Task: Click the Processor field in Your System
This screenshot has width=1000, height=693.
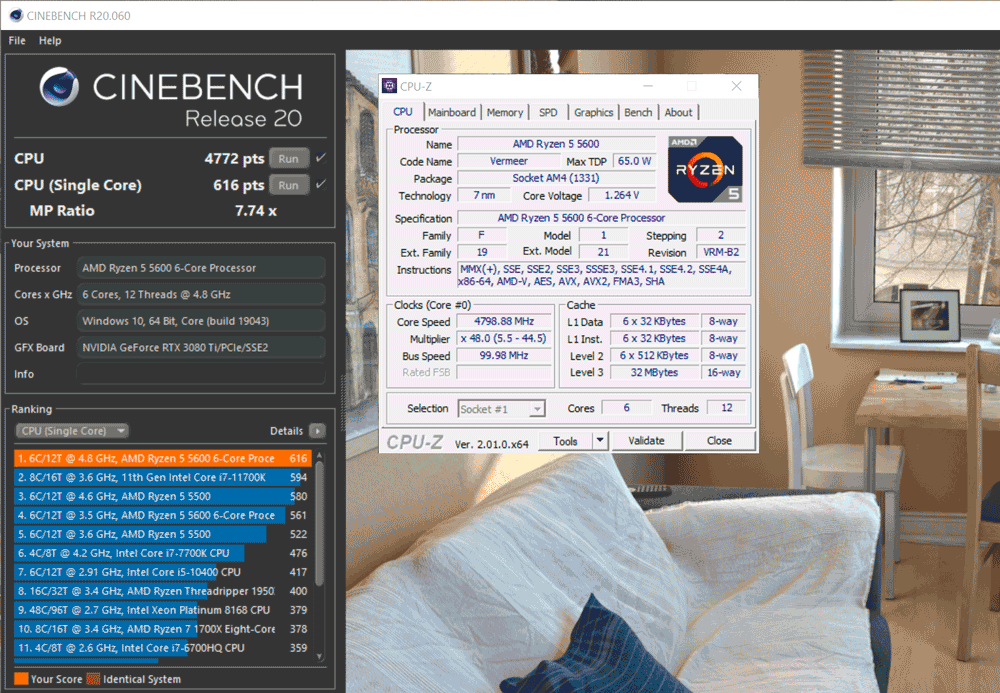Action: coord(201,268)
